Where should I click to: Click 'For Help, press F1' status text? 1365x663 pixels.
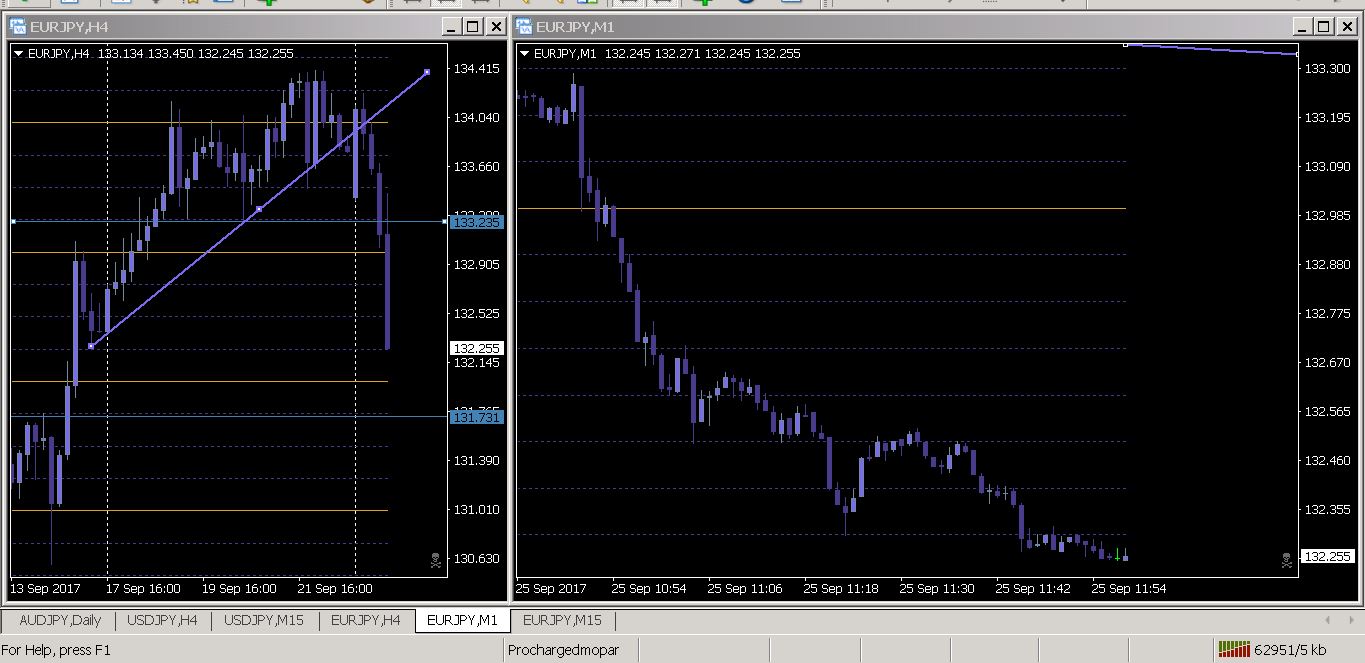tap(56, 650)
